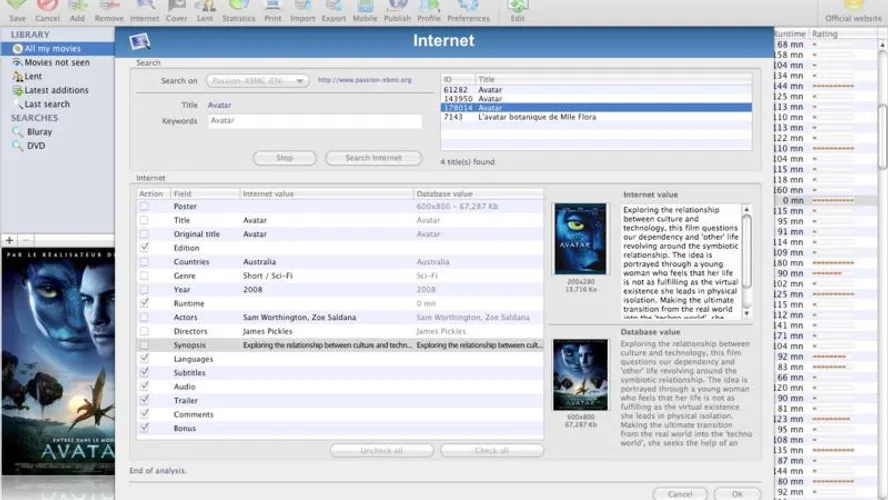Select result 61282 Avatar
888x500 pixels.
(596, 89)
